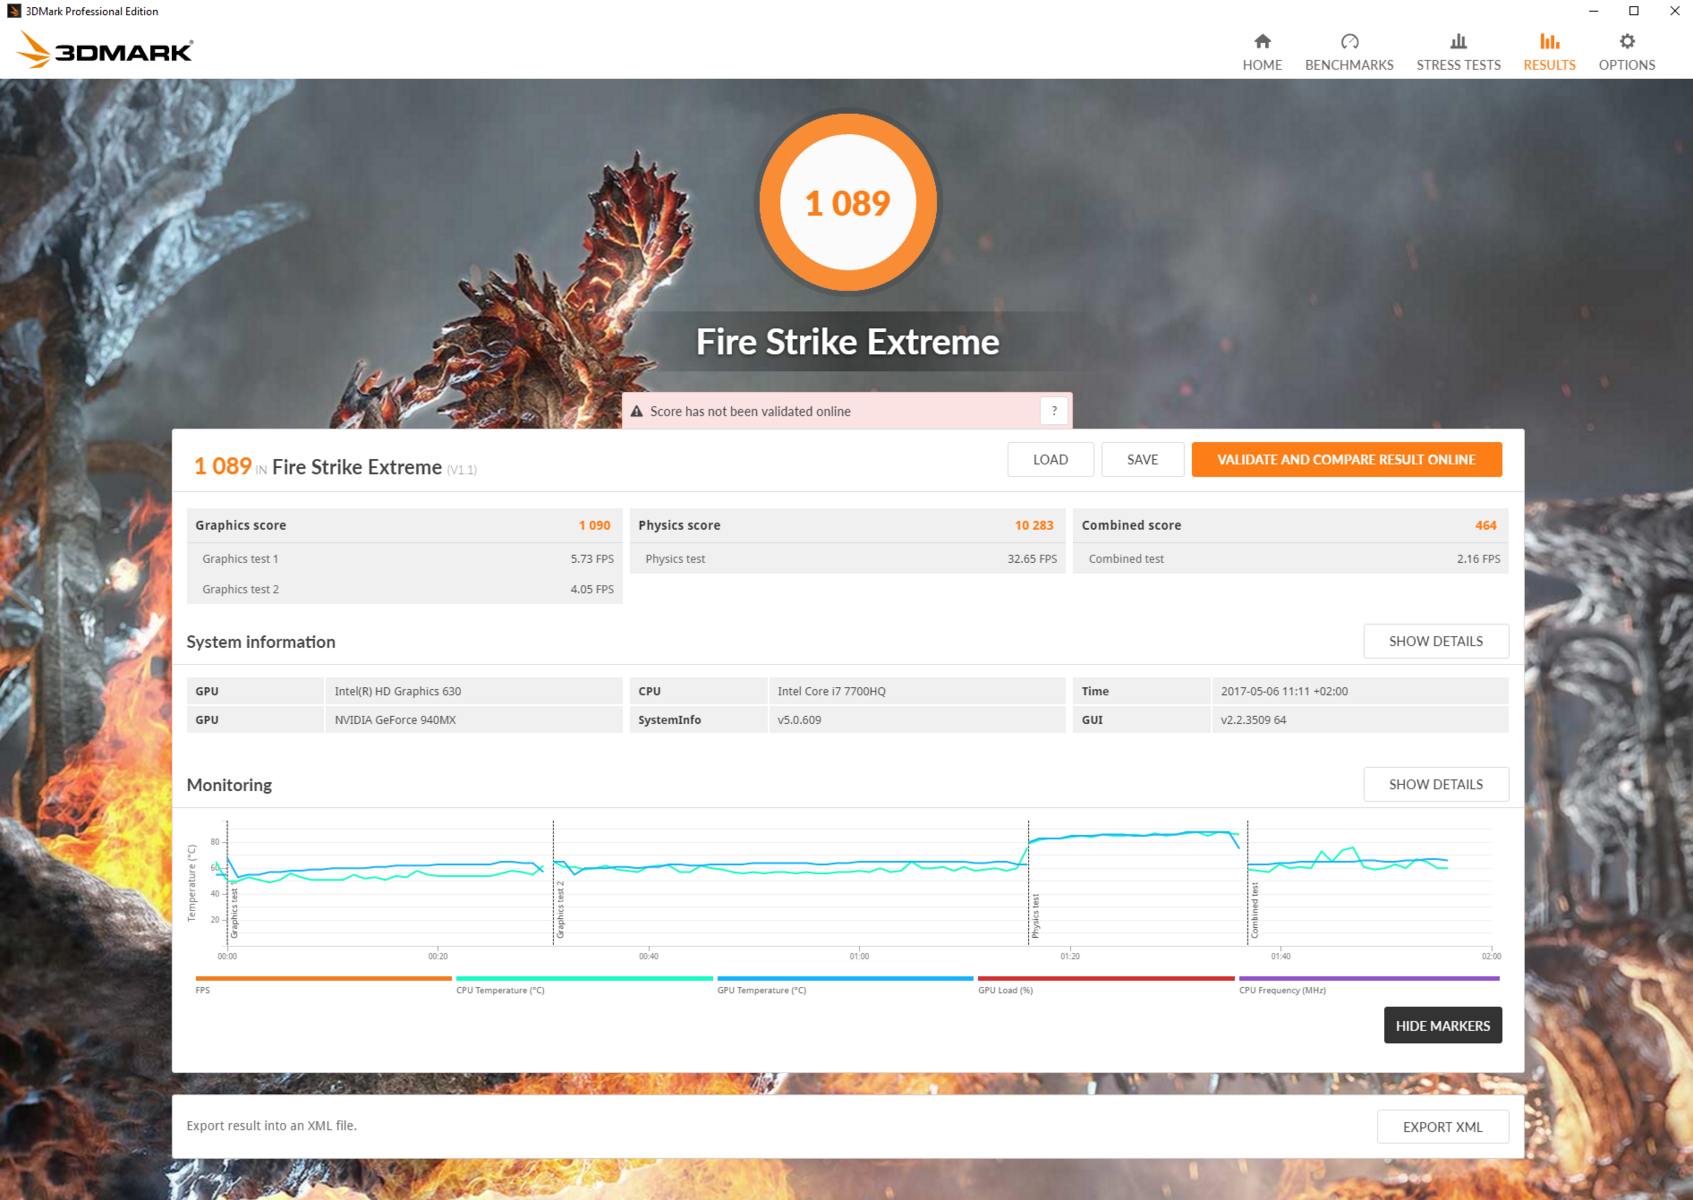
Task: Toggle the GPU Temperature legend bar
Action: click(845, 978)
